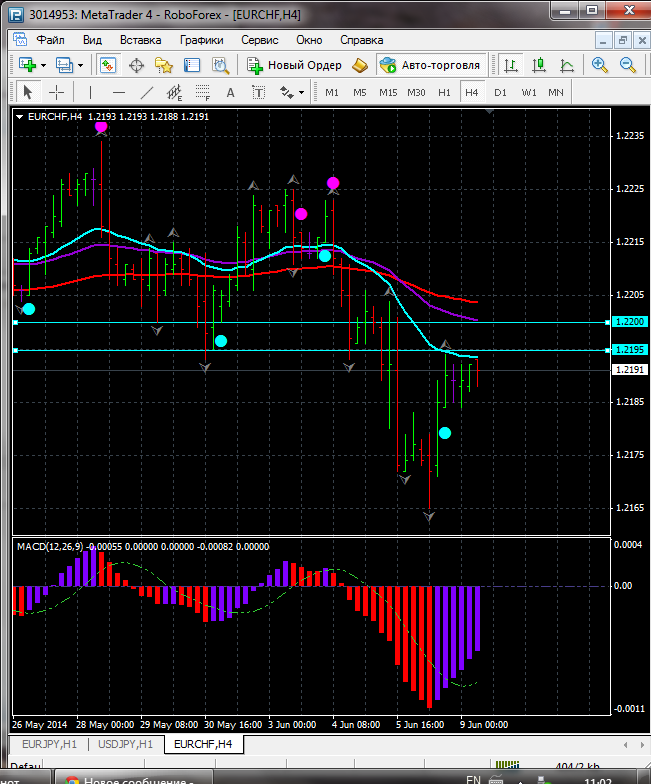The image size is (660, 784).
Task: Select the 1.2200 horizontal line label
Action: [630, 322]
